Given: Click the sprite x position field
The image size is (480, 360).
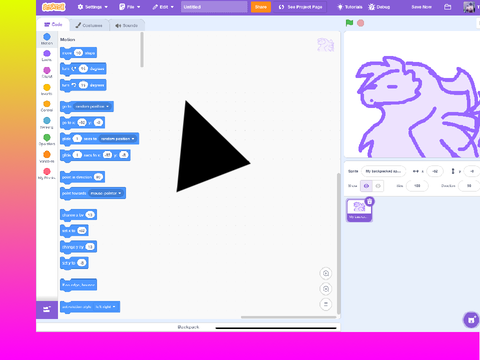Looking at the screenshot, I should point(435,171).
